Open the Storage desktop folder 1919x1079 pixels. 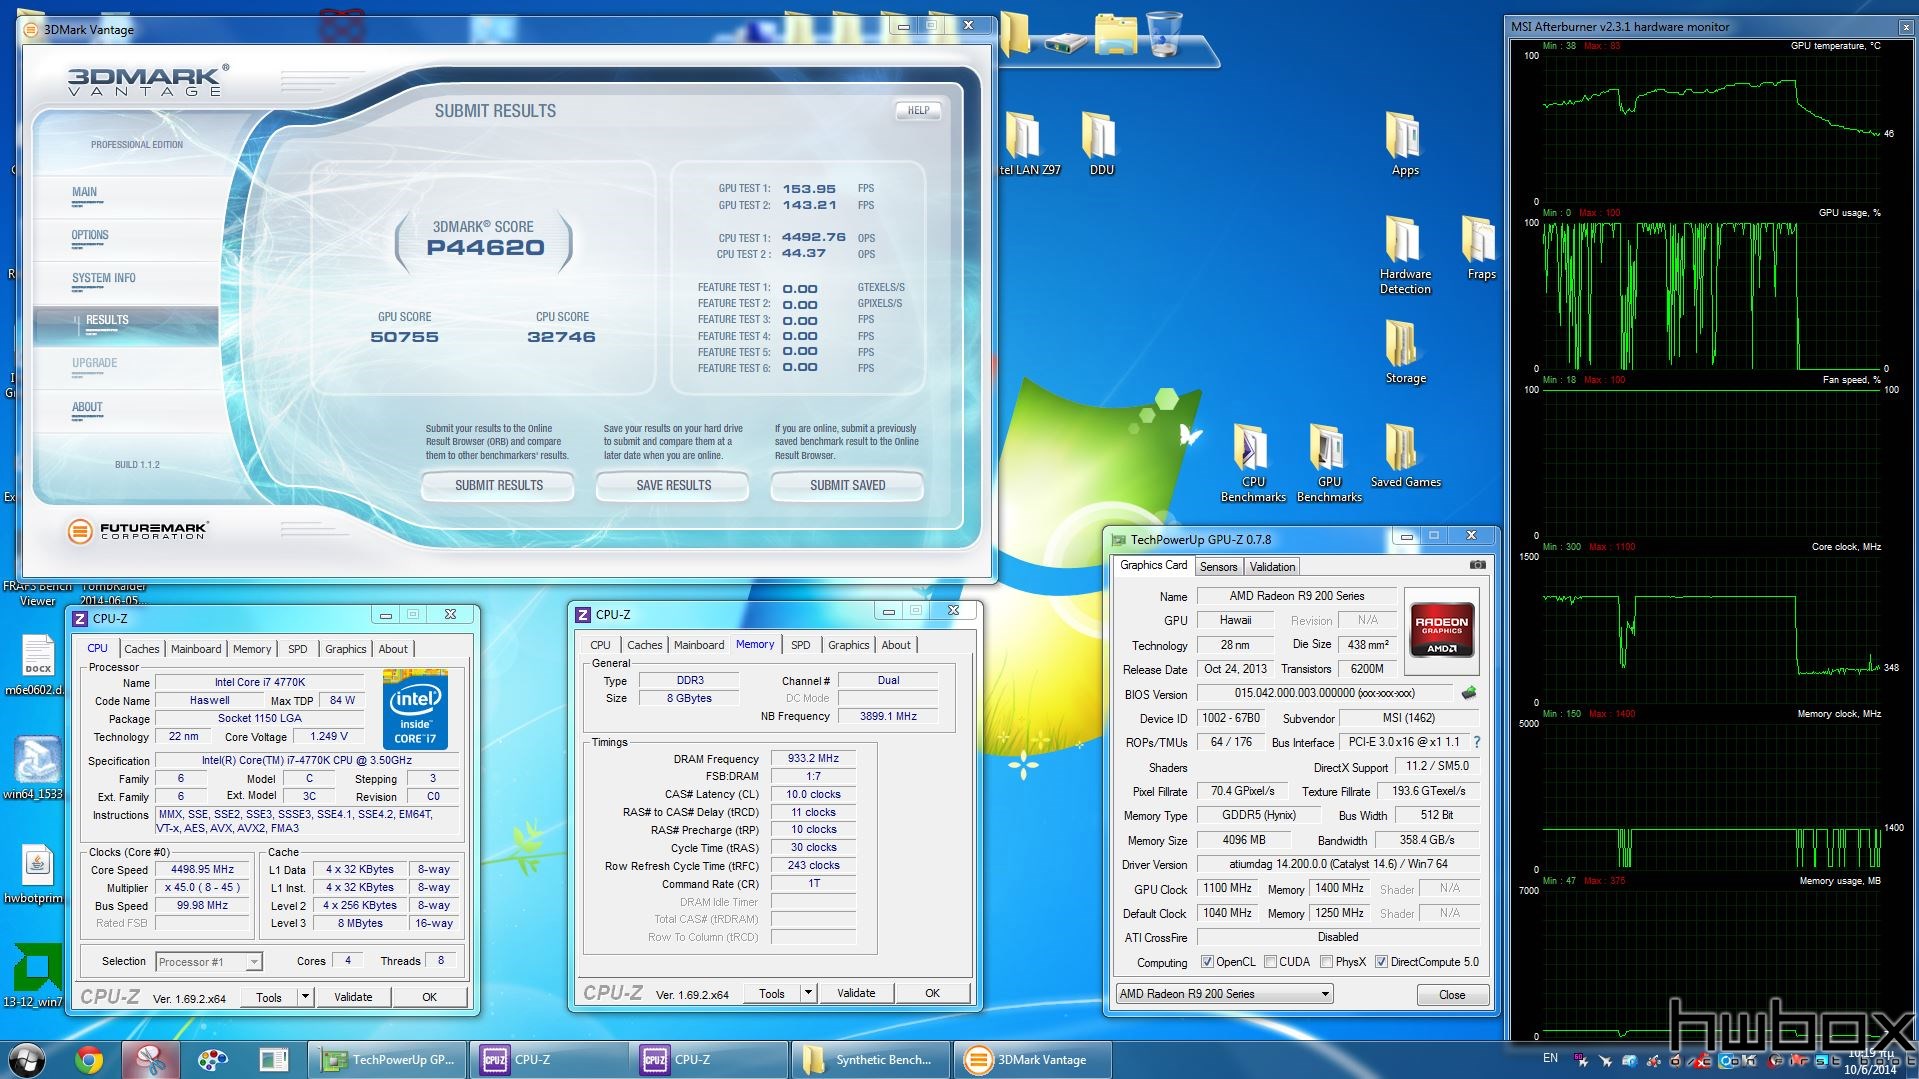click(x=1405, y=351)
